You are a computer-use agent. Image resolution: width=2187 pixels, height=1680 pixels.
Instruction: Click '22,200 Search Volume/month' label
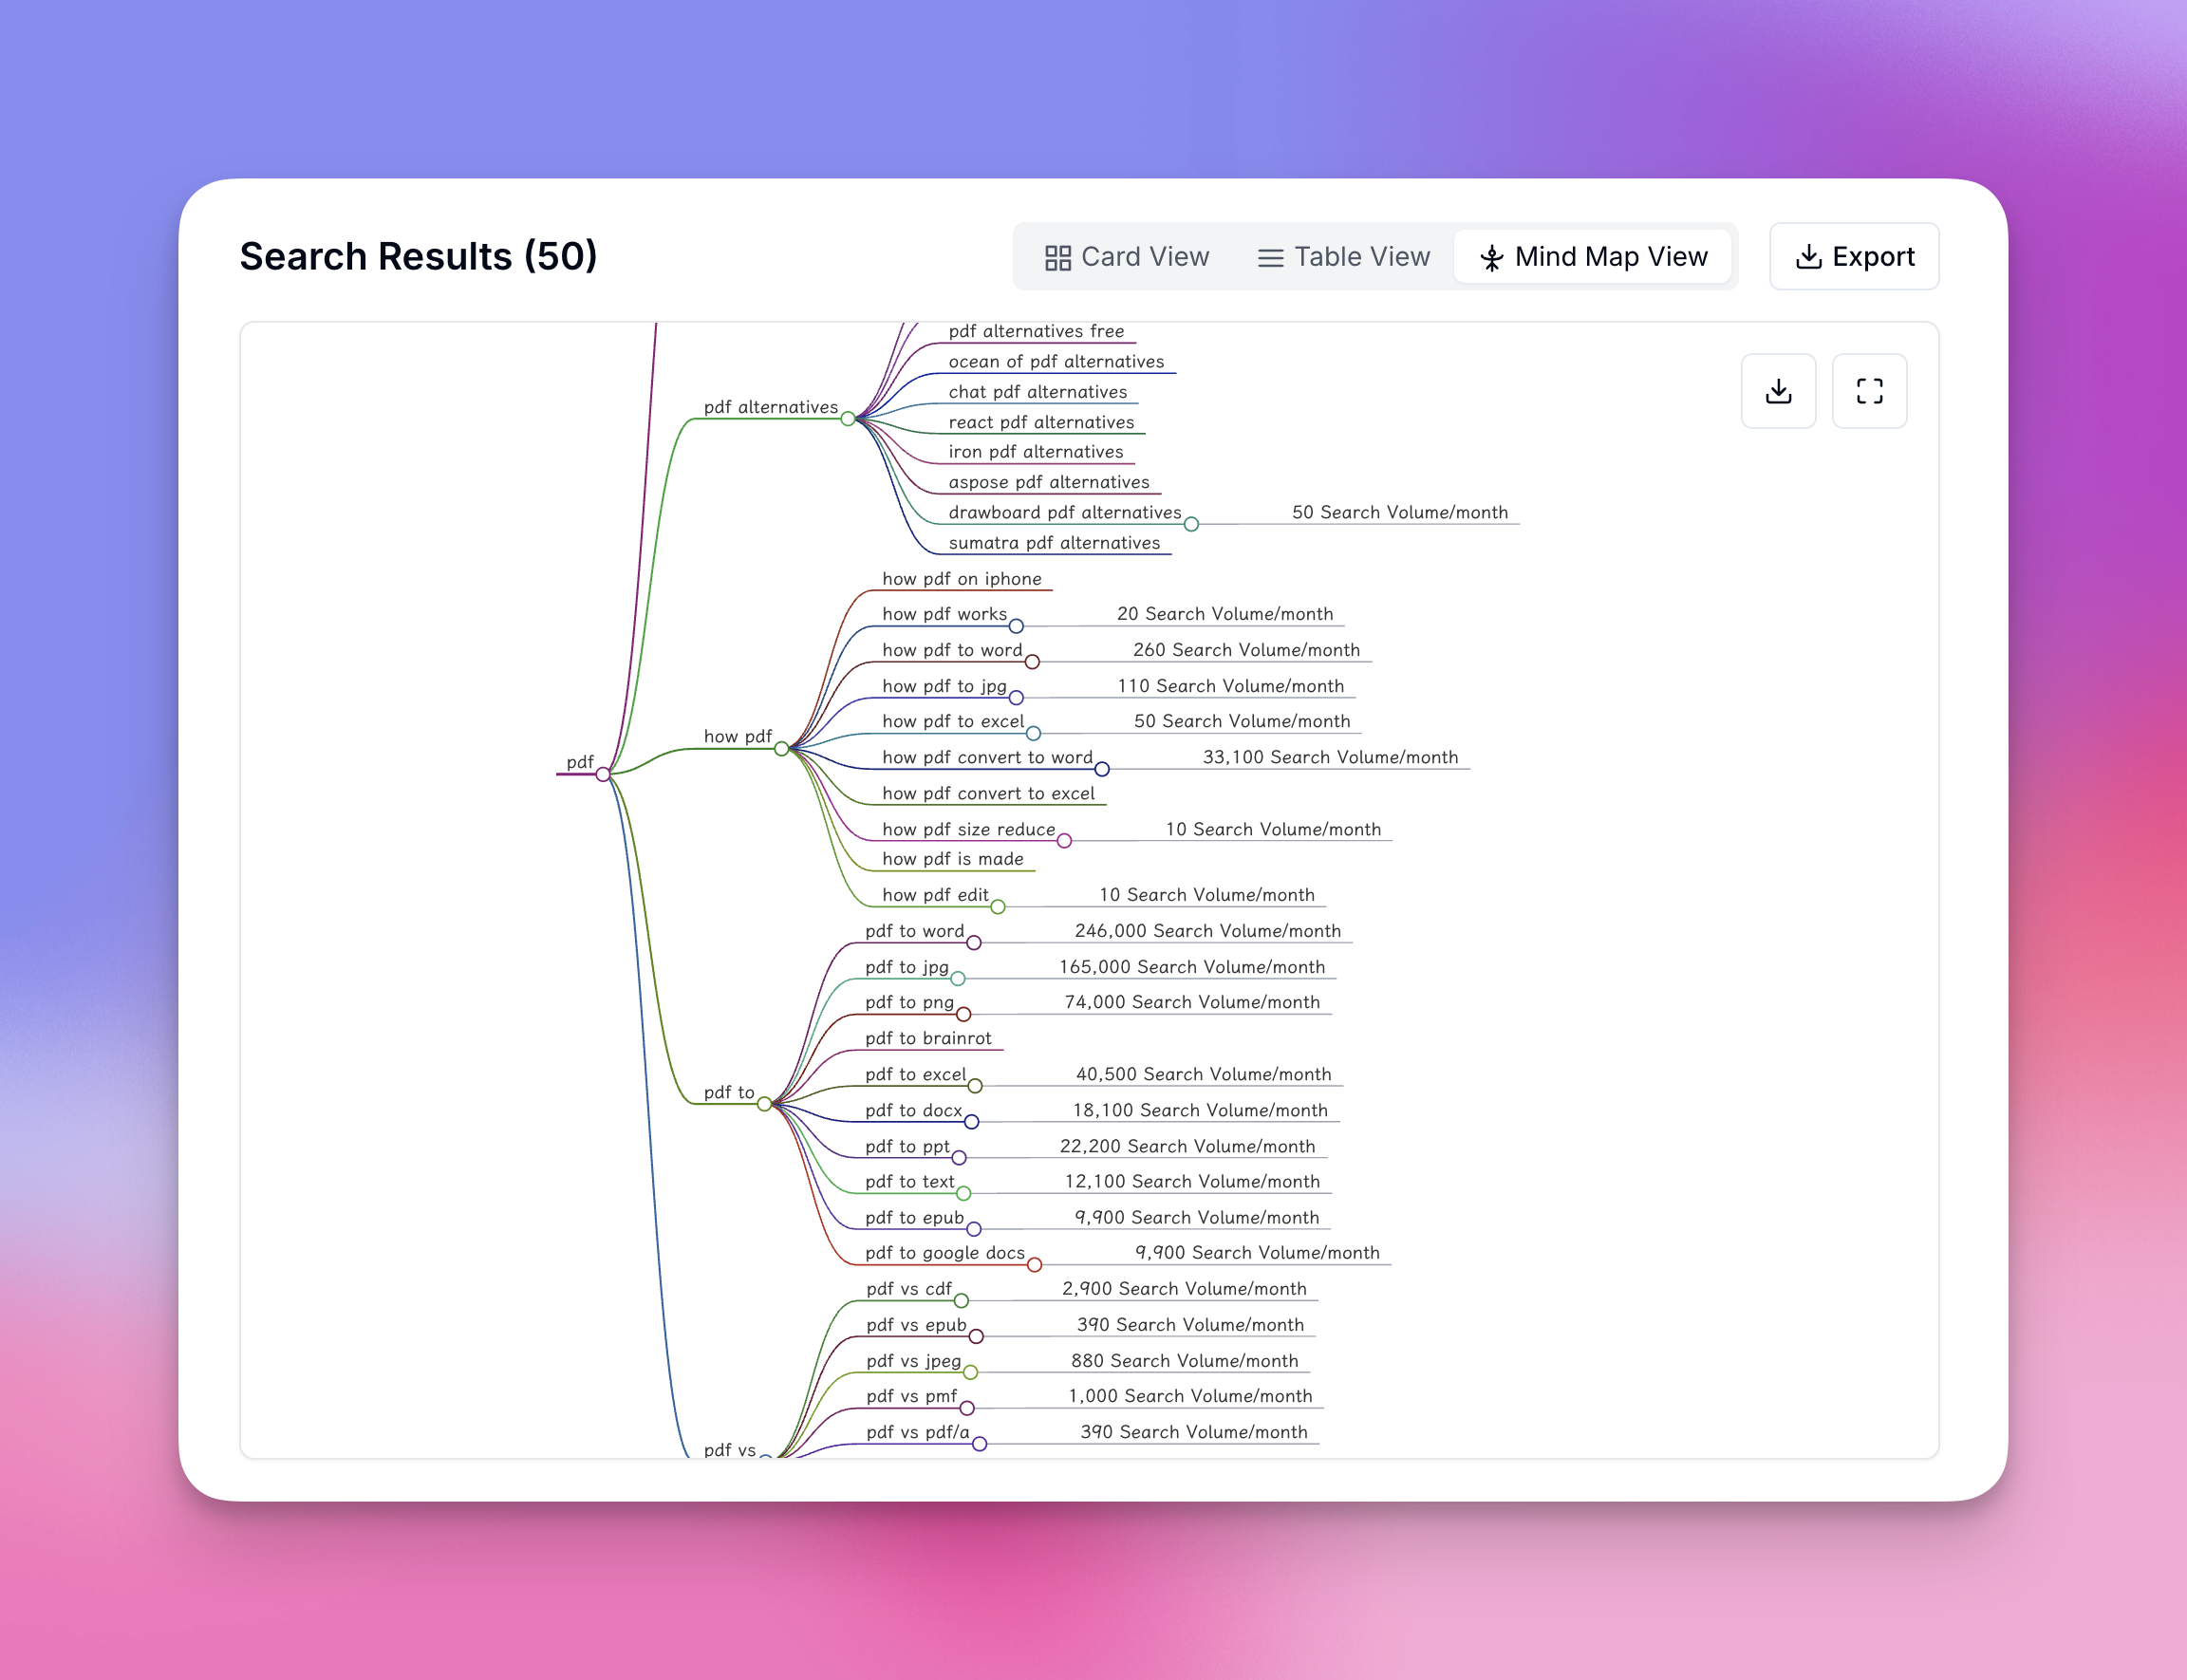(1187, 1147)
